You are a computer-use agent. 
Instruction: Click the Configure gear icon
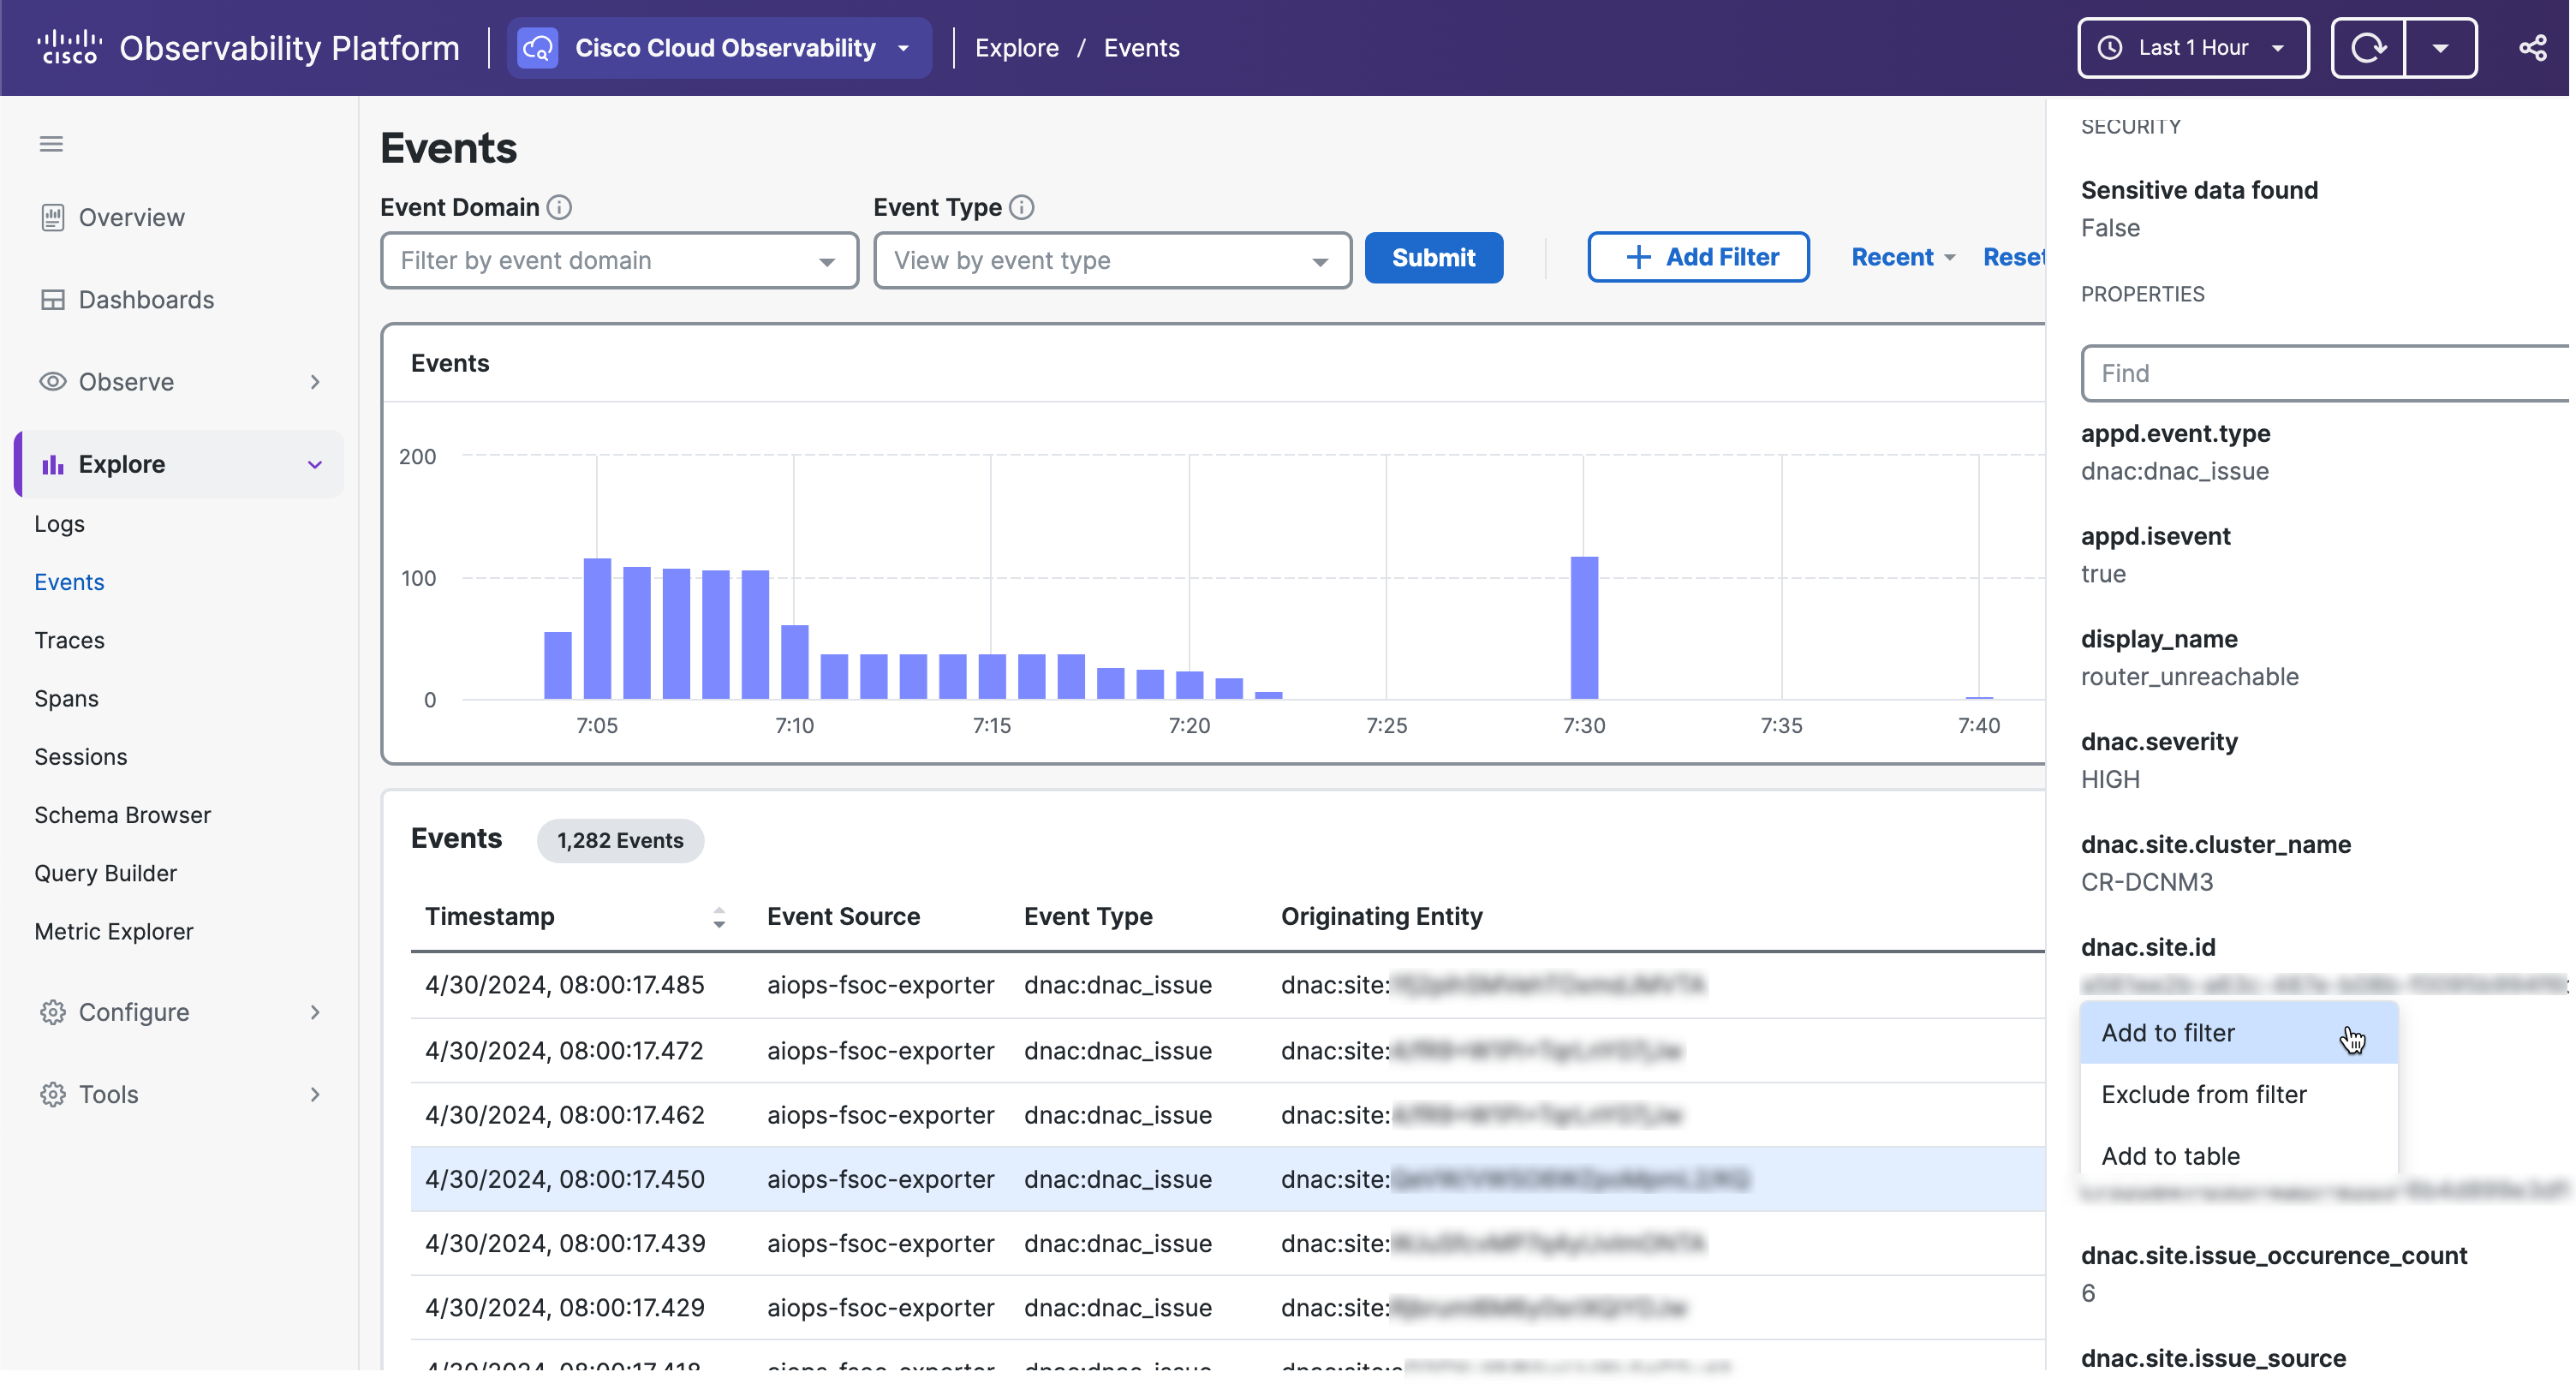point(52,1012)
